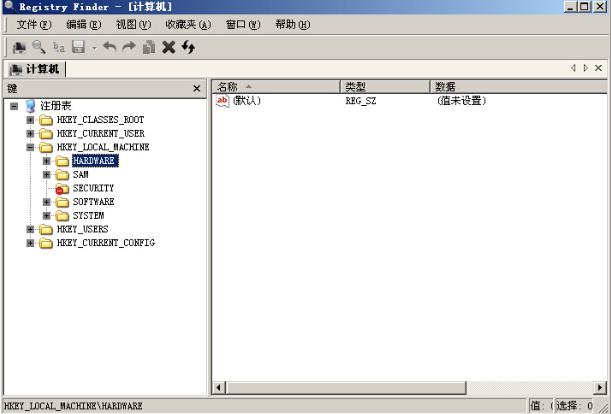The height and width of the screenshot is (414, 611).
Task: Expand HKEY_CLASSES_ROOT node
Action: click(30, 120)
